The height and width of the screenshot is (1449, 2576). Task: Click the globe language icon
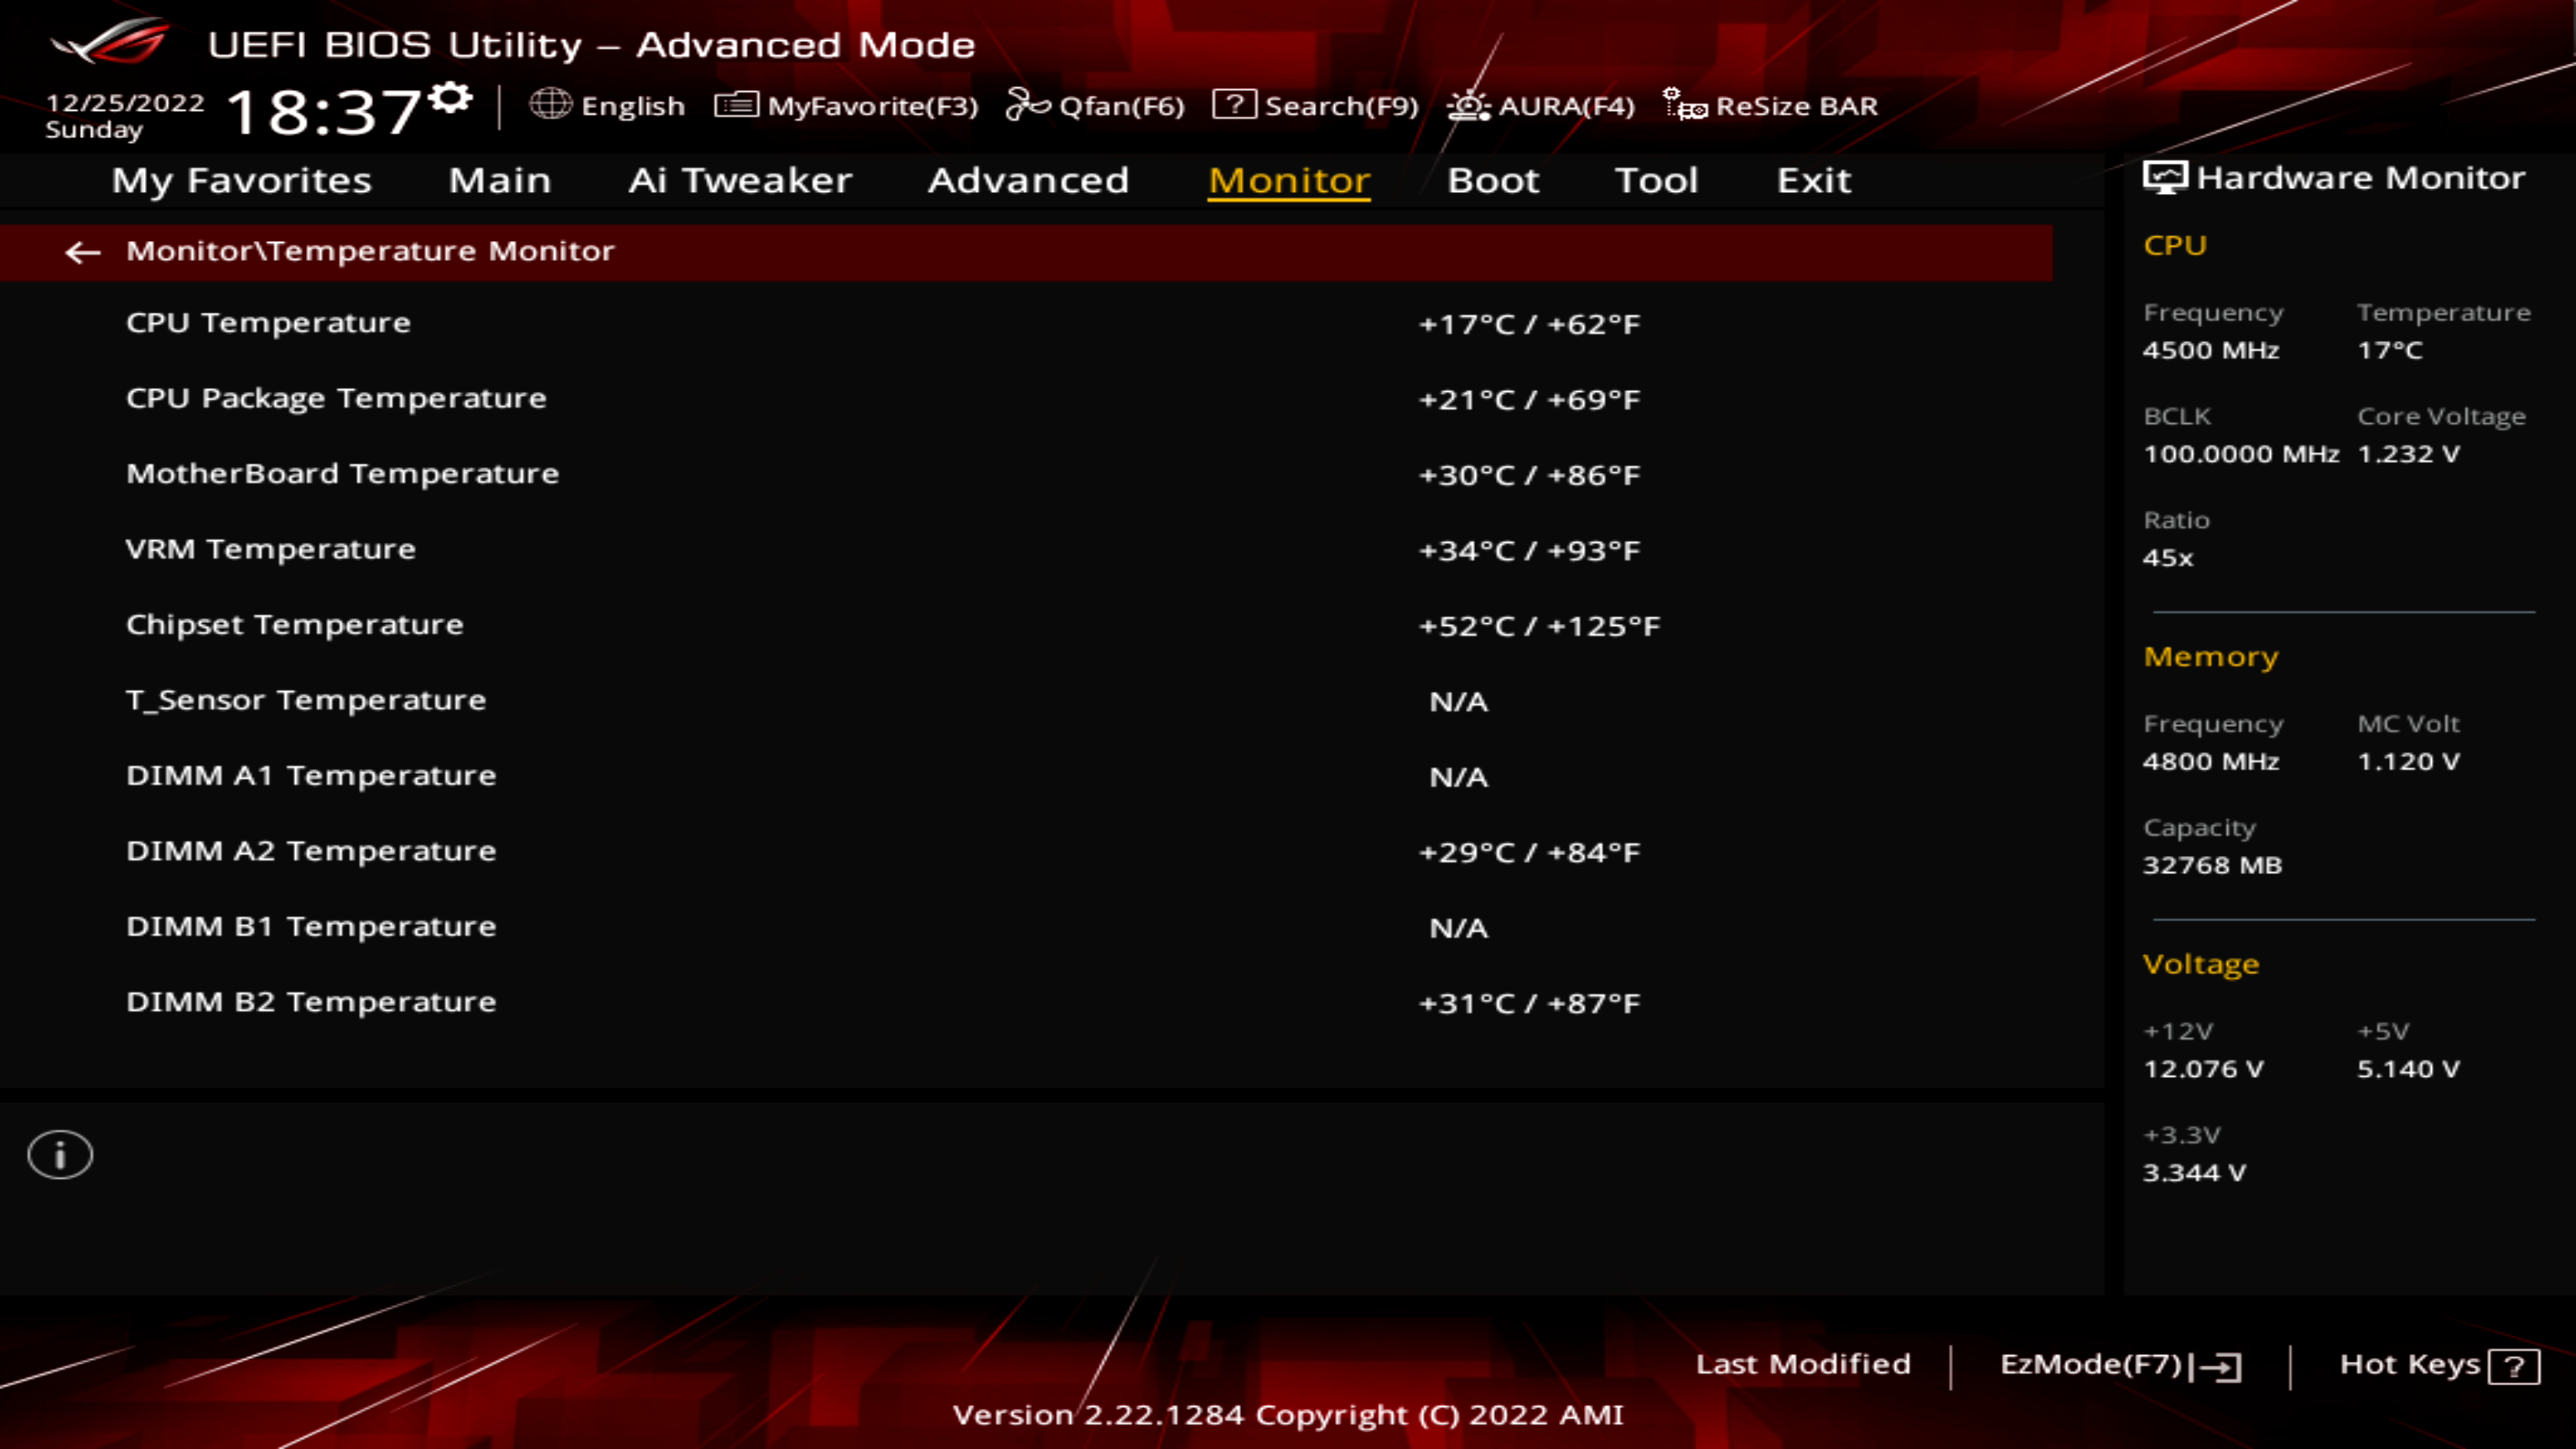coord(550,104)
